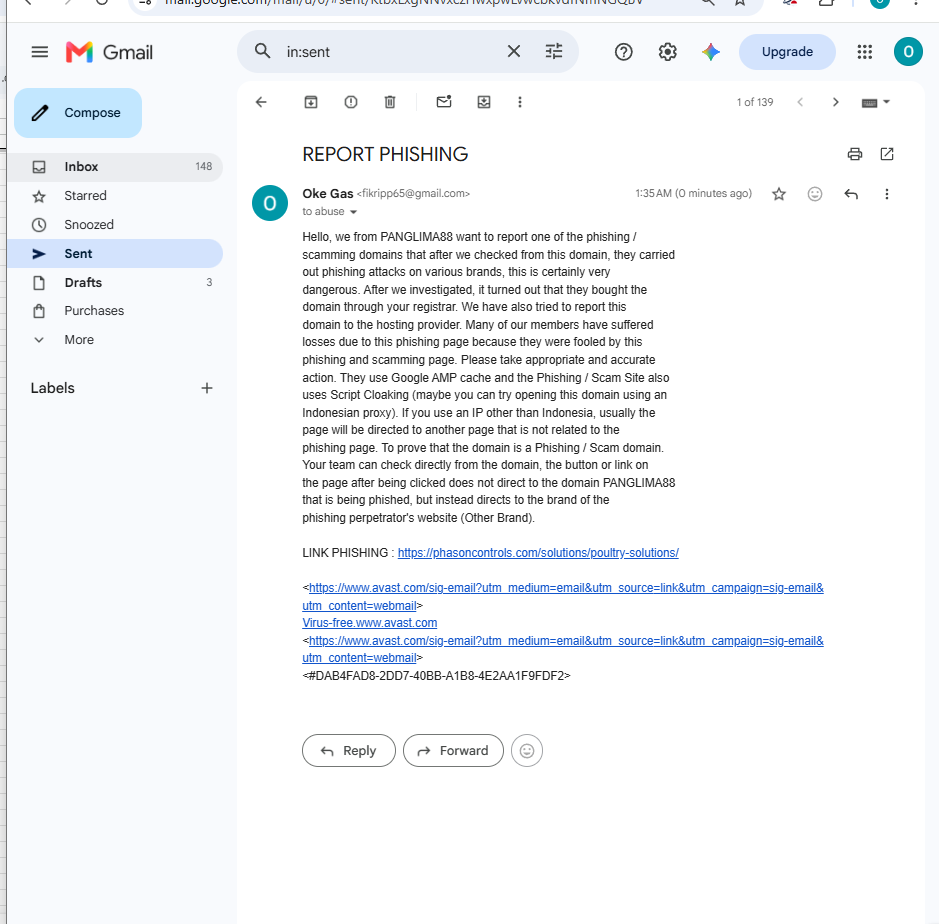Mark the email as unread

444,102
